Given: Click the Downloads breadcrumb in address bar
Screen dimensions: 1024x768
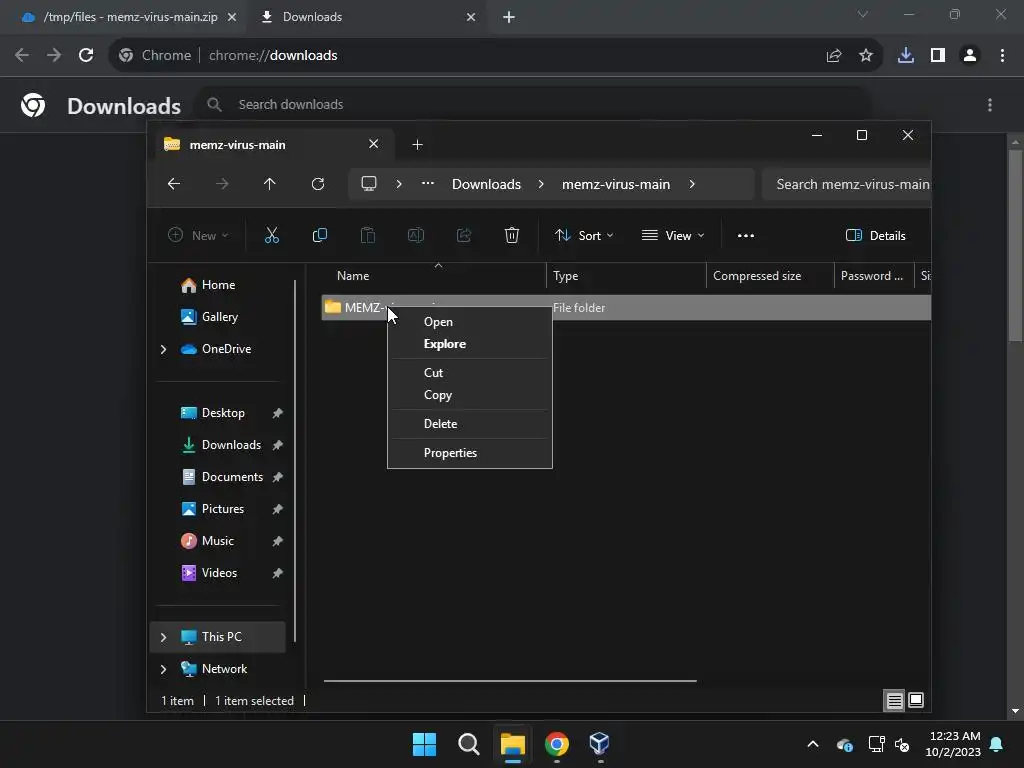Looking at the screenshot, I should coord(487,184).
